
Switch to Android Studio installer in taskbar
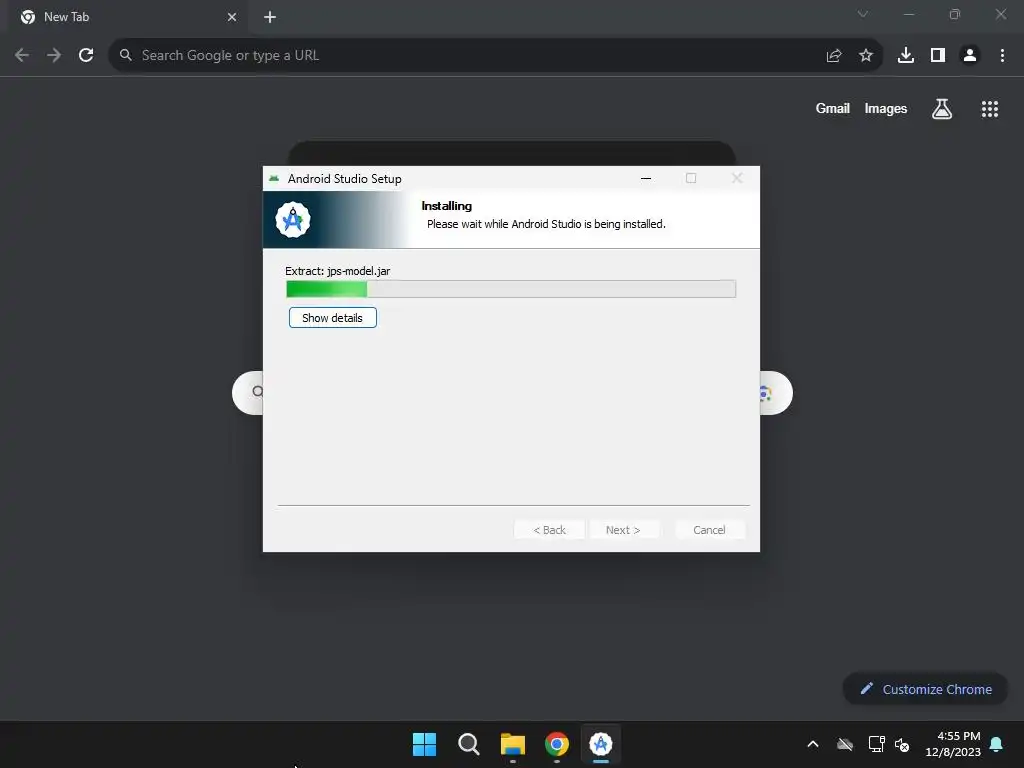[x=601, y=744]
